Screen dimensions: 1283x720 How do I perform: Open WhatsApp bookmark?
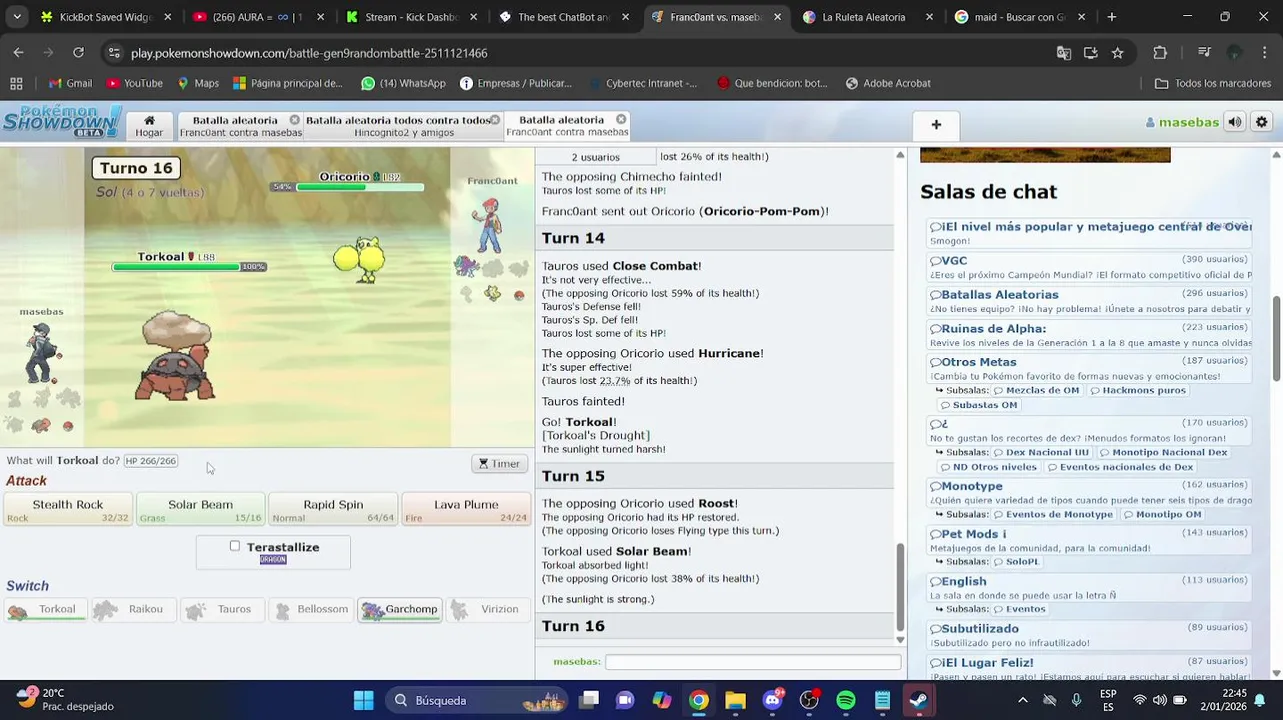point(403,83)
